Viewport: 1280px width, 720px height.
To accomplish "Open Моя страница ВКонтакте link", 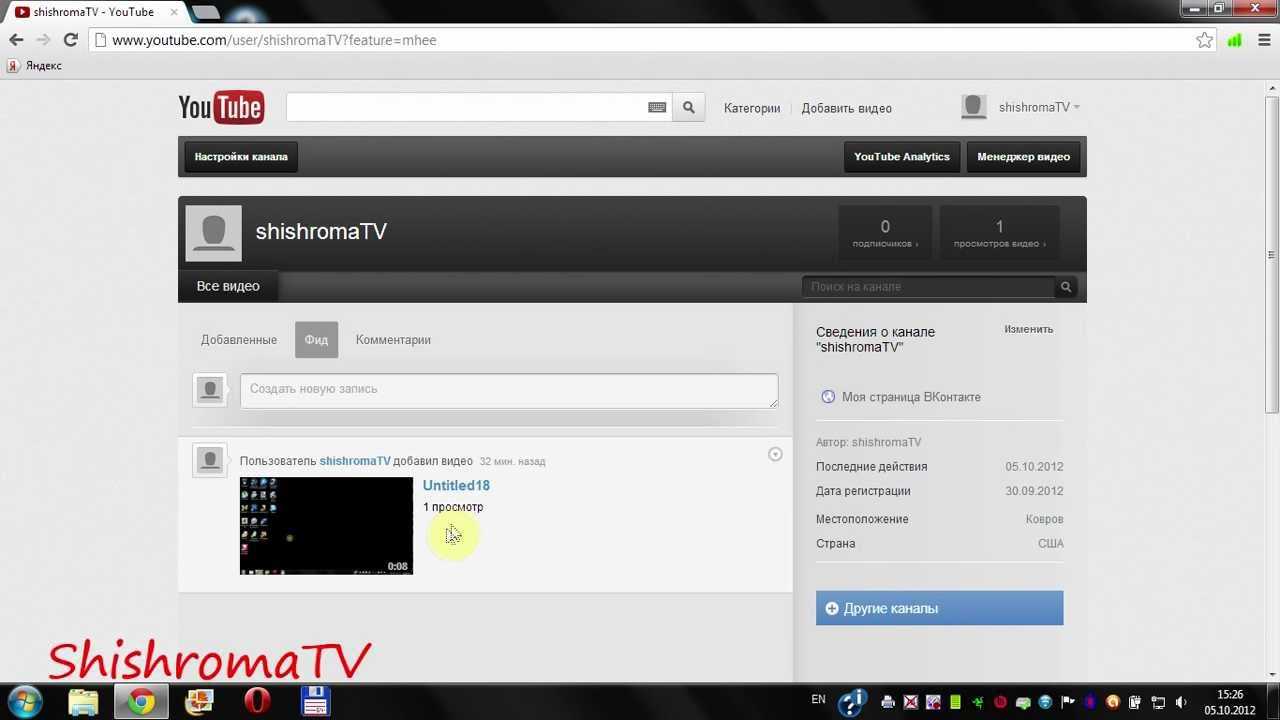I will (x=911, y=397).
